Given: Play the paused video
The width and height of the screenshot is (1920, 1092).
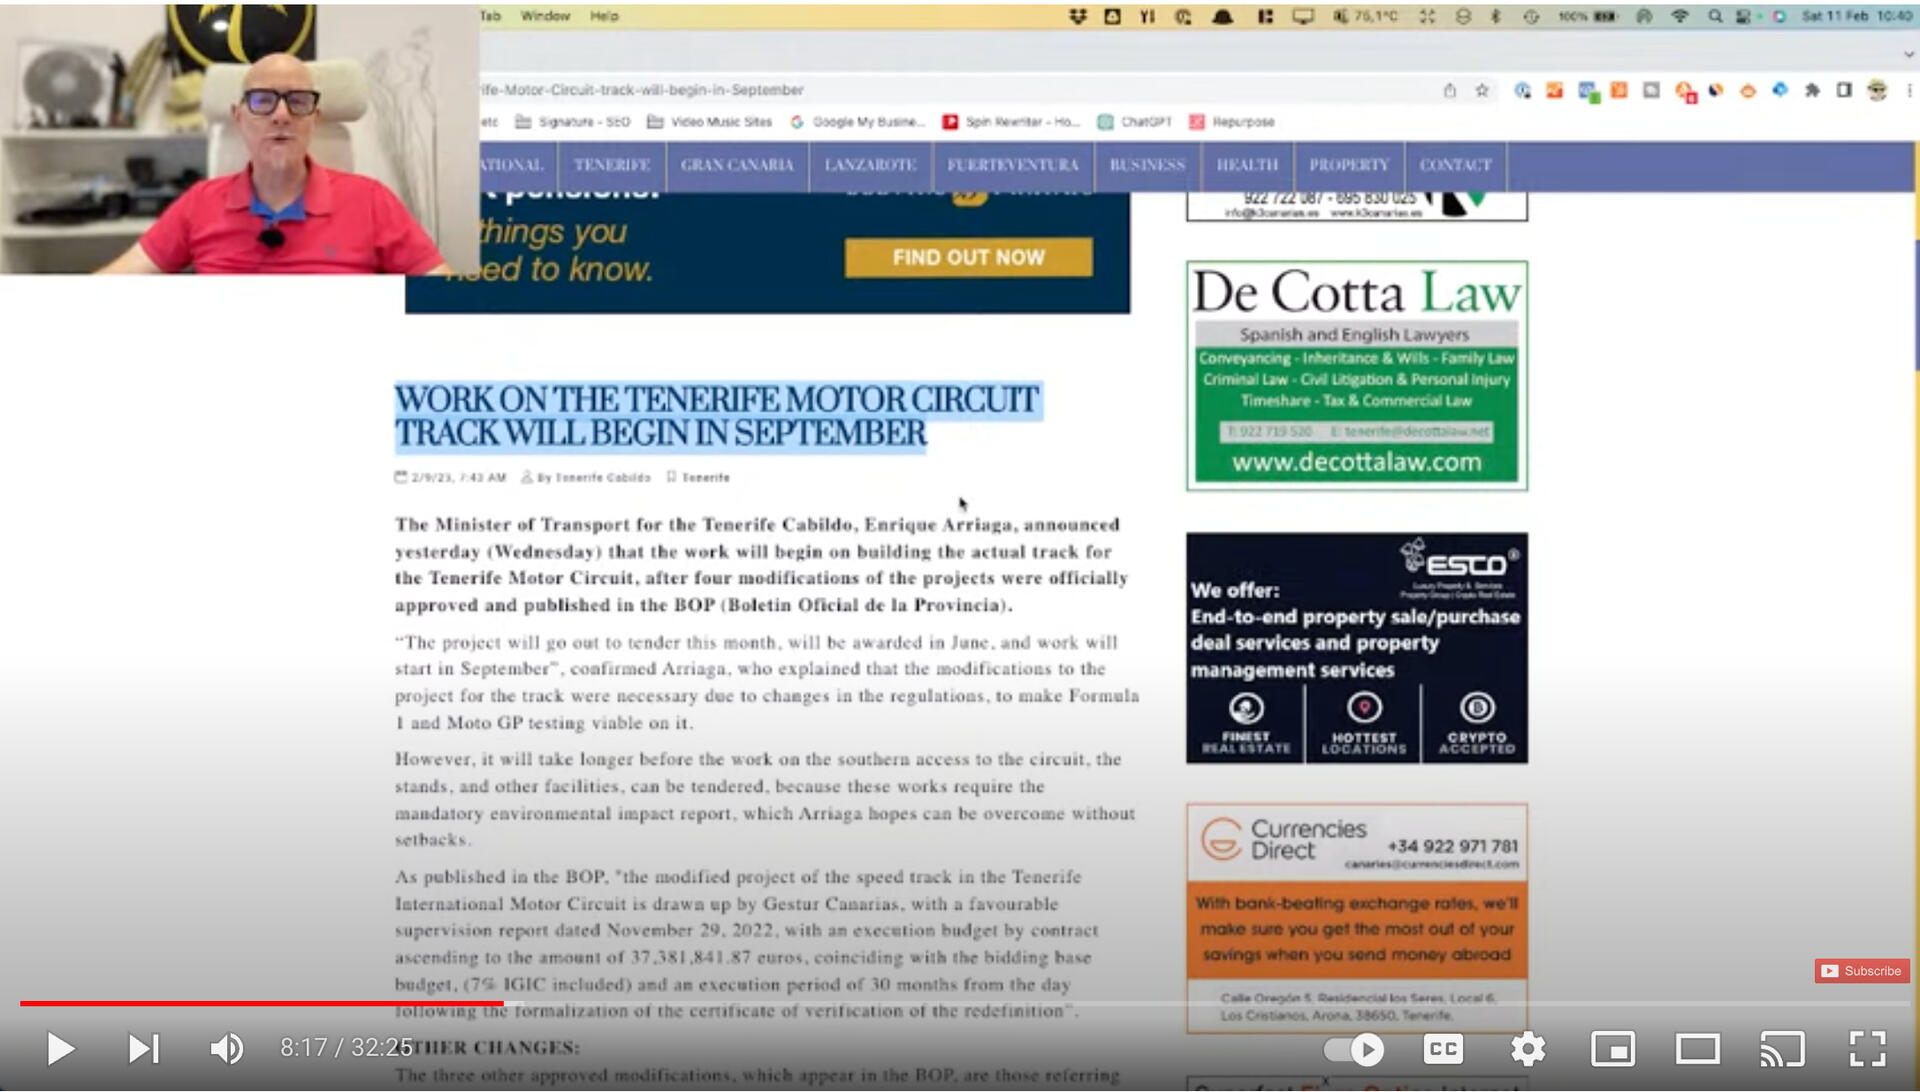Looking at the screenshot, I should pos(60,1049).
